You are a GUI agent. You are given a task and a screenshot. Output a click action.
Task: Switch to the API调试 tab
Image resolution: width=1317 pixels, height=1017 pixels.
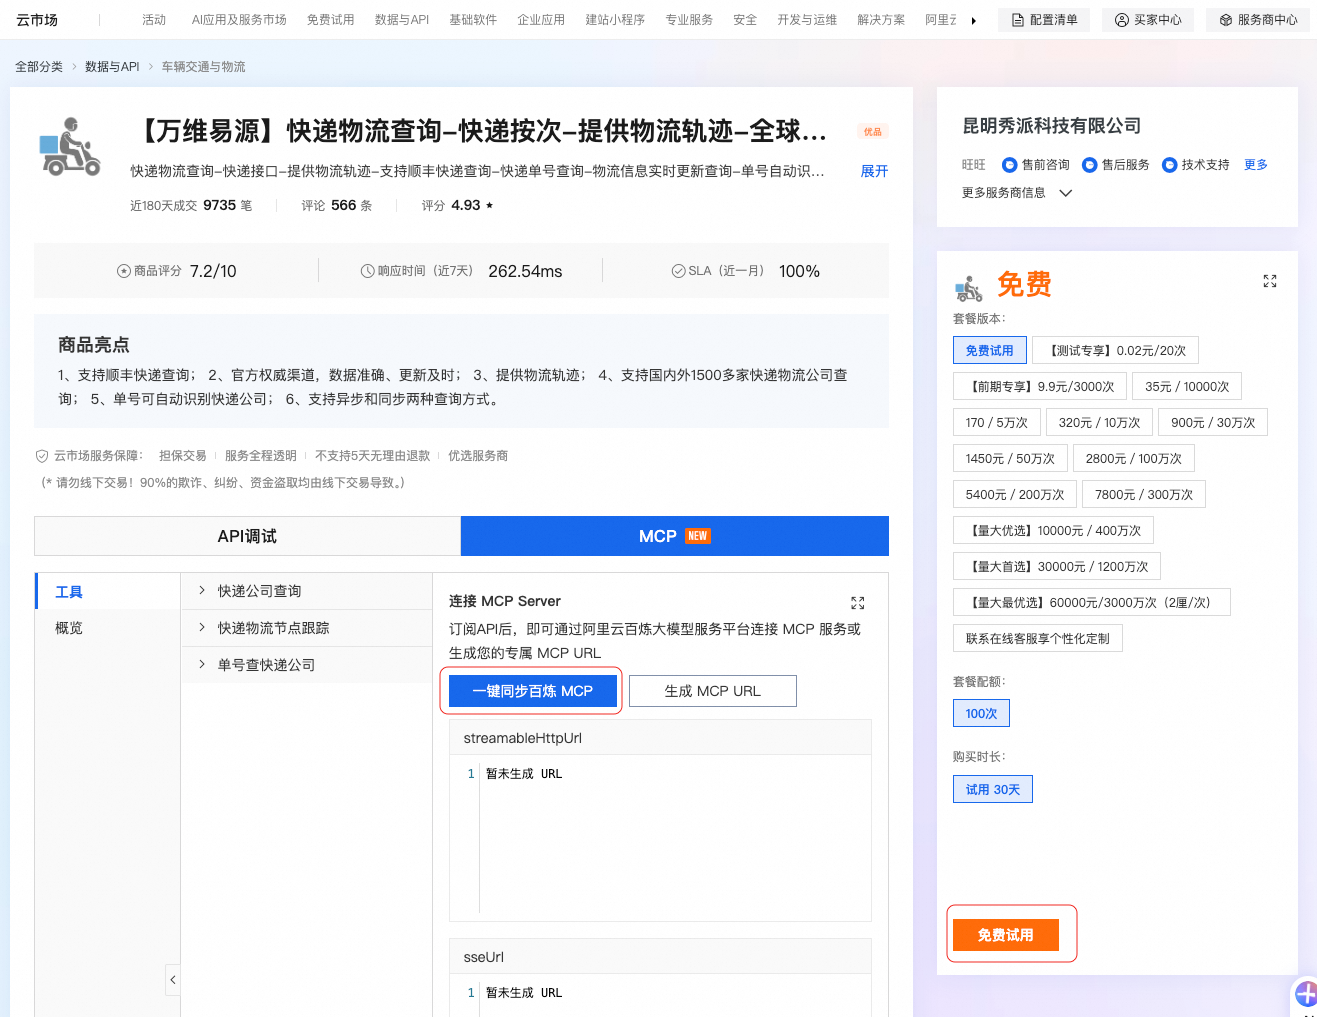[x=247, y=536]
